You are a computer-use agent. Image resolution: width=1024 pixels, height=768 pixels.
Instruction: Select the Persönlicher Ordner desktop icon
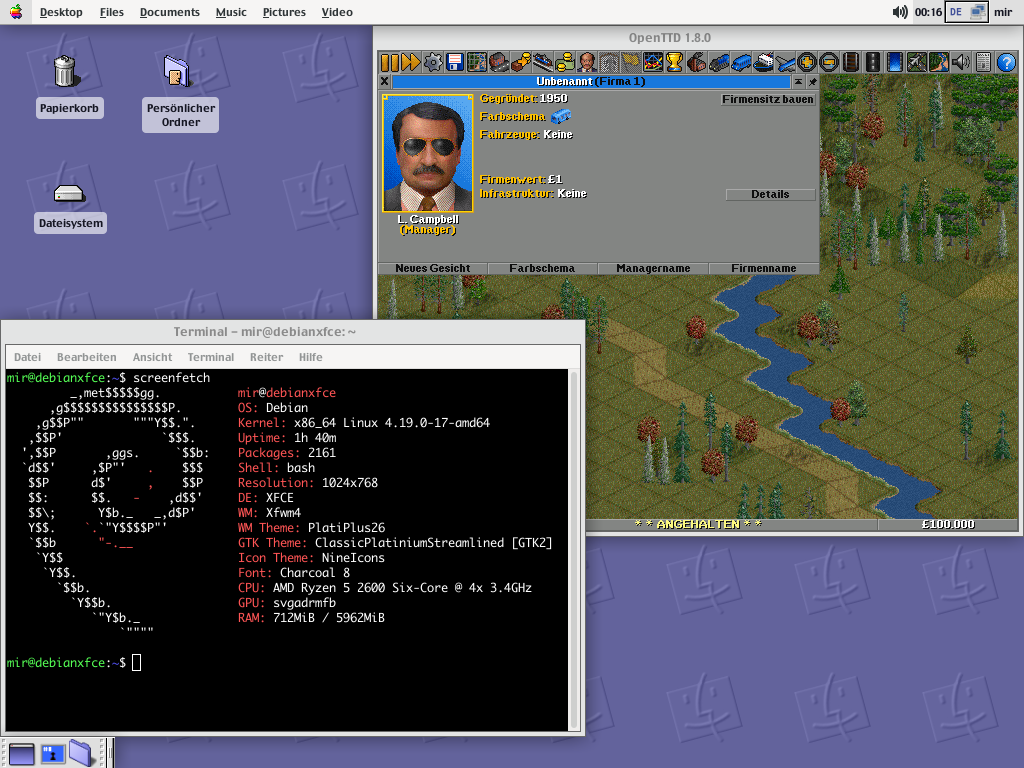click(x=180, y=93)
